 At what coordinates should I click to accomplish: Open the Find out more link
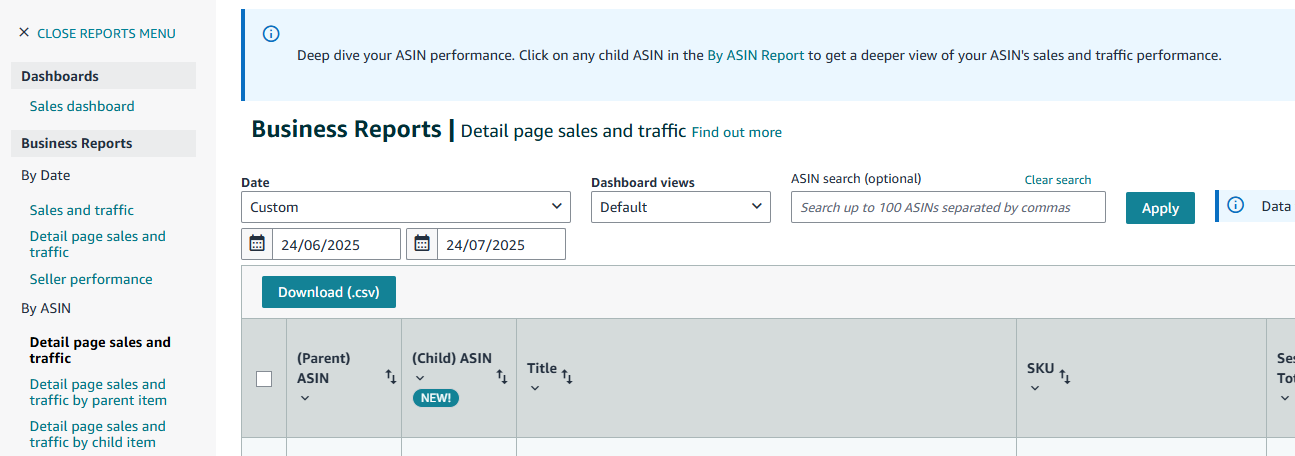737,132
